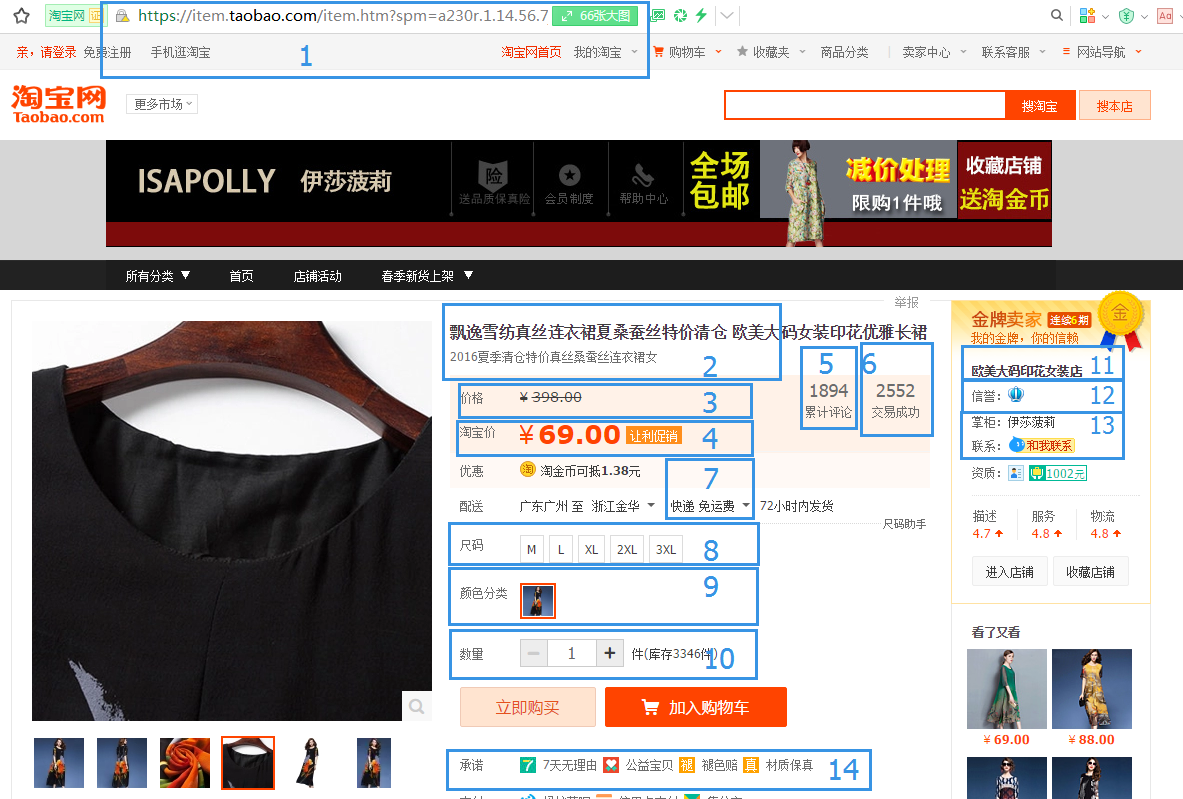Select the black hanger thumbnail

coord(247,763)
